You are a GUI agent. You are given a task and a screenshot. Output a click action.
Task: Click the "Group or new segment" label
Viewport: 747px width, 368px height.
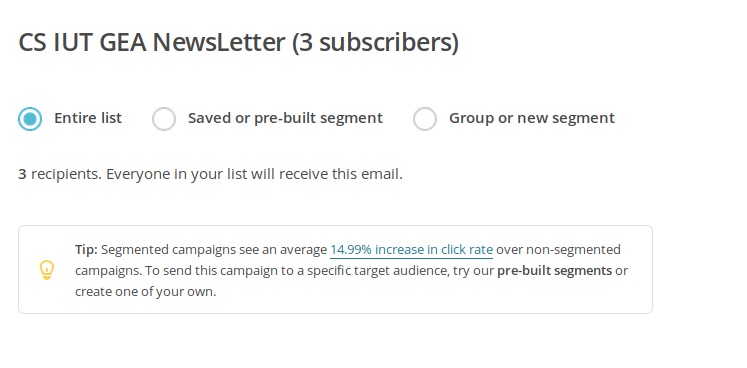click(x=532, y=118)
